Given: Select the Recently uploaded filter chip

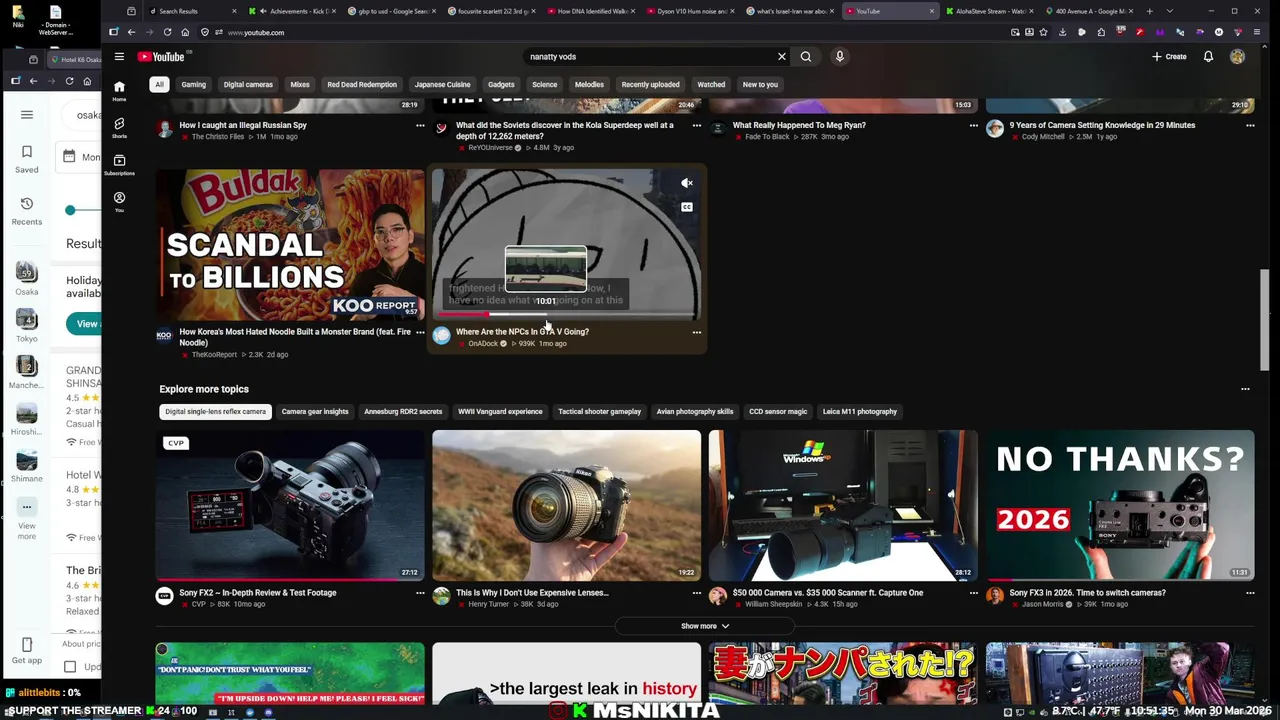Looking at the screenshot, I should [x=650, y=85].
